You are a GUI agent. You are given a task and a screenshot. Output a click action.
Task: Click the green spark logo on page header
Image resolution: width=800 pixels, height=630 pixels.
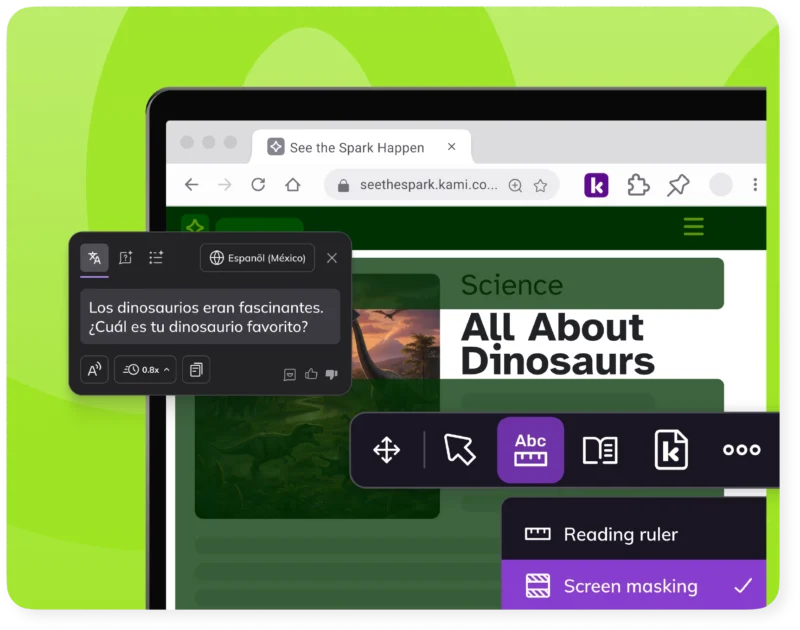tap(195, 225)
